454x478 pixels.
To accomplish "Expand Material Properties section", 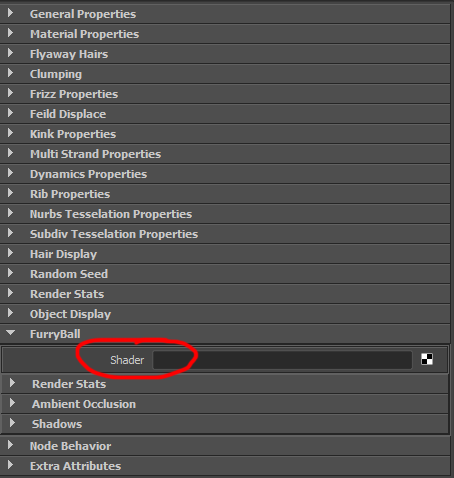I will (10, 33).
